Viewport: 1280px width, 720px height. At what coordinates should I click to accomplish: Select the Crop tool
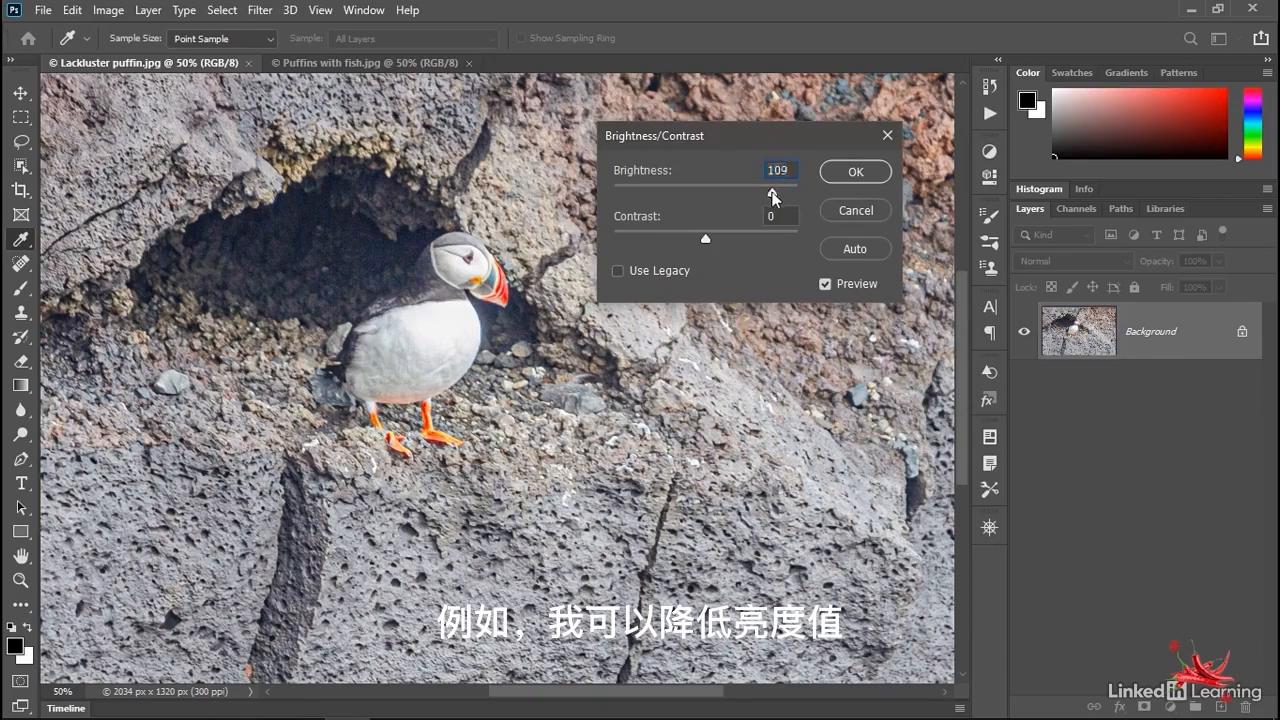pos(21,190)
